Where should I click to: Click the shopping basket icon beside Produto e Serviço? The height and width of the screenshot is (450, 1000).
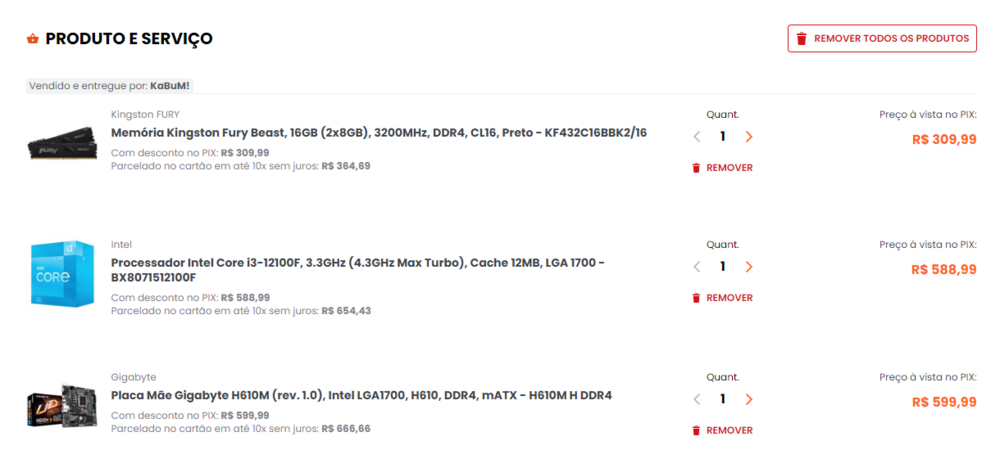pos(33,39)
